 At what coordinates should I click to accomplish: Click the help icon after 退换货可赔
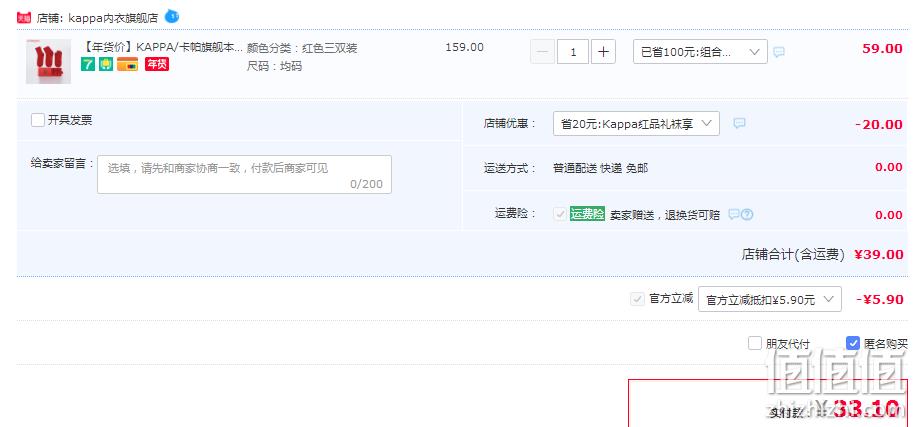[x=747, y=214]
